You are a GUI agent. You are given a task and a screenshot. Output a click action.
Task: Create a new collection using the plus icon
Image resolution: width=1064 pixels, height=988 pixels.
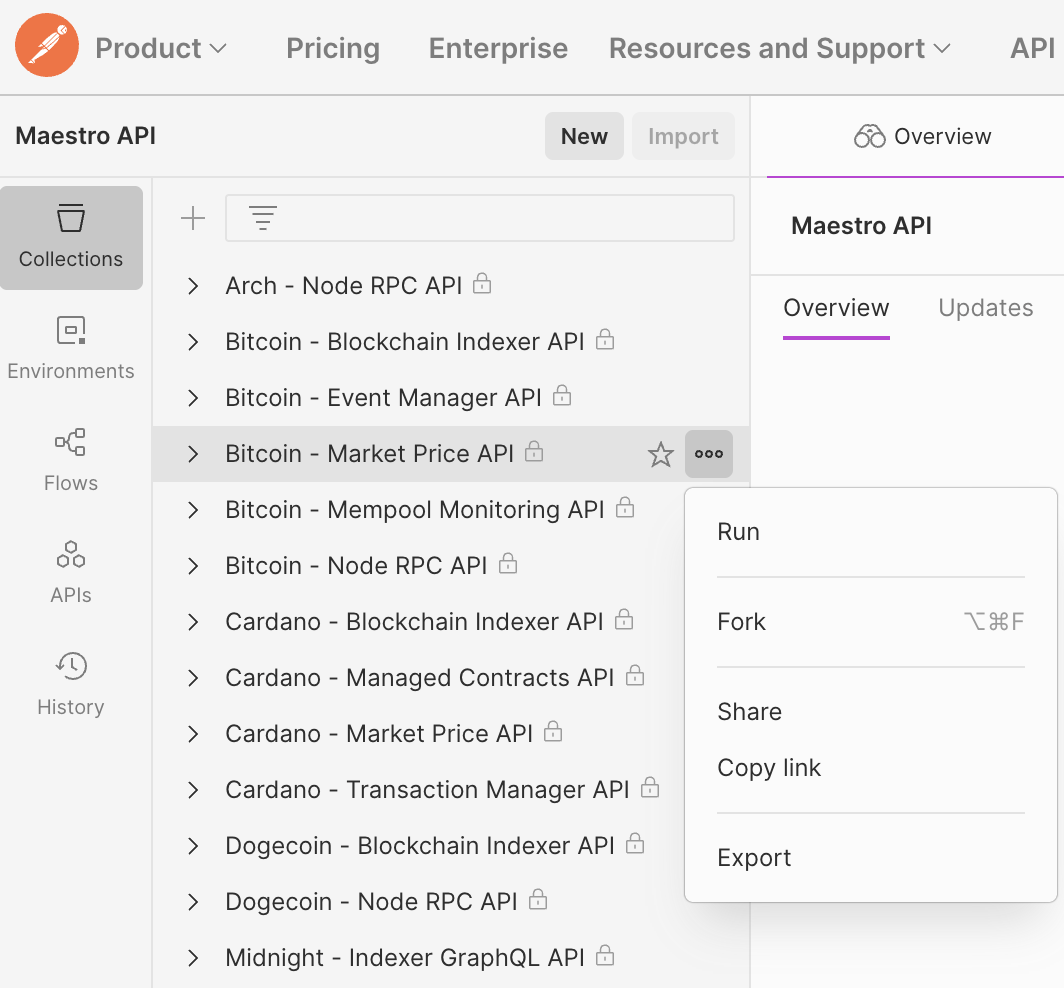click(192, 217)
